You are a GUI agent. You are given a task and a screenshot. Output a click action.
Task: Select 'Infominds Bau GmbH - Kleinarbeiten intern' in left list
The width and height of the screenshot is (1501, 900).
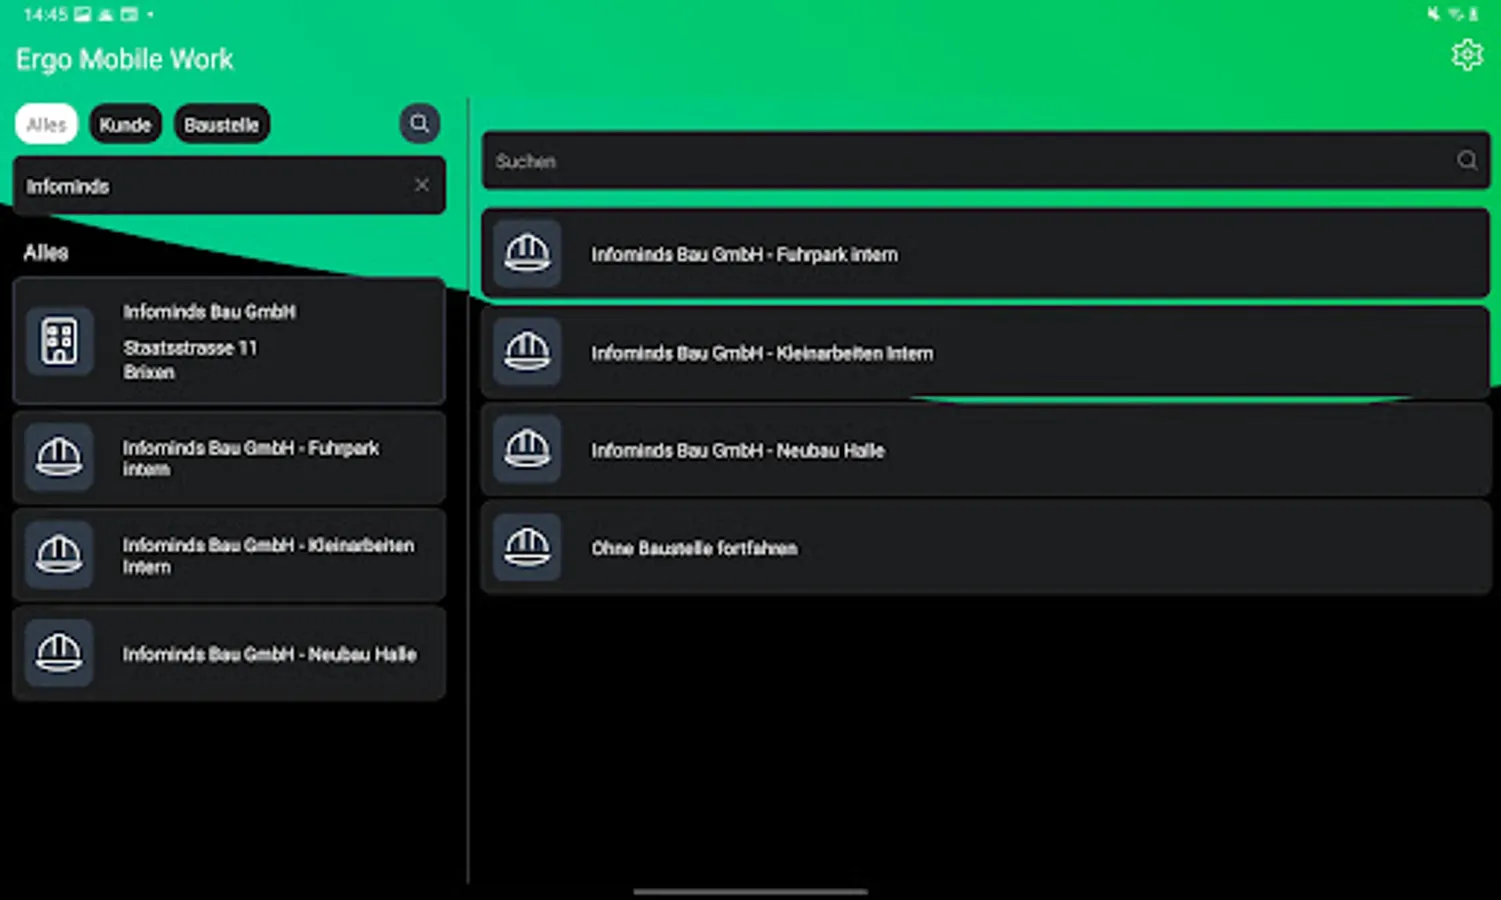(229, 555)
